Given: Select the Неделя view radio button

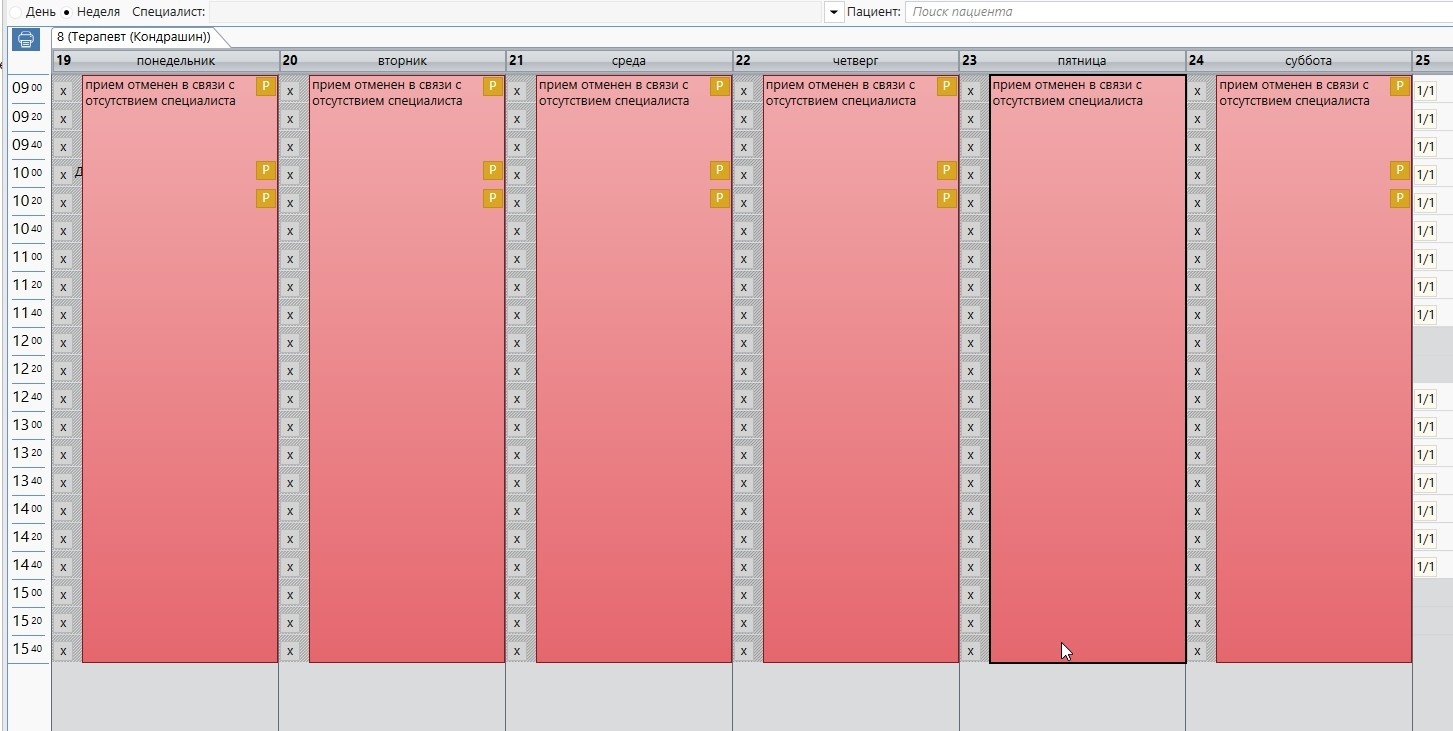Looking at the screenshot, I should pos(67,12).
